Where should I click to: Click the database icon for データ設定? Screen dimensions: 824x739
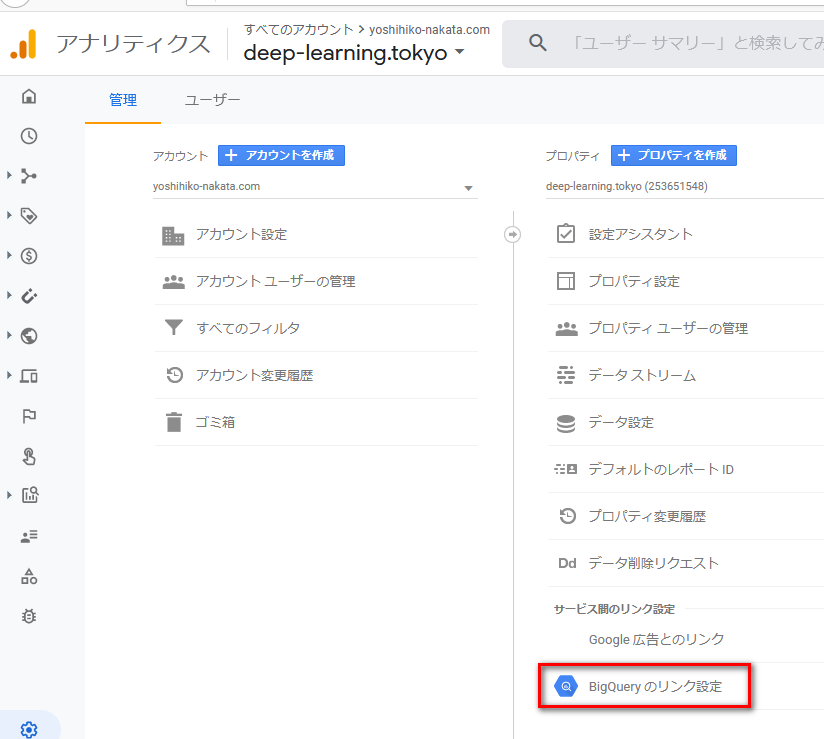click(x=565, y=423)
